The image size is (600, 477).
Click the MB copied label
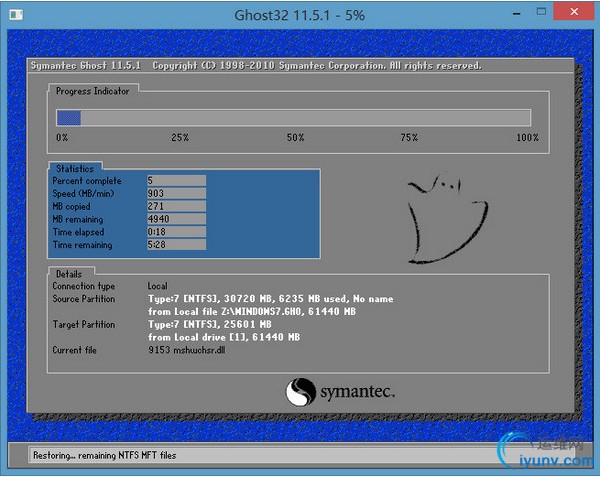click(72, 207)
